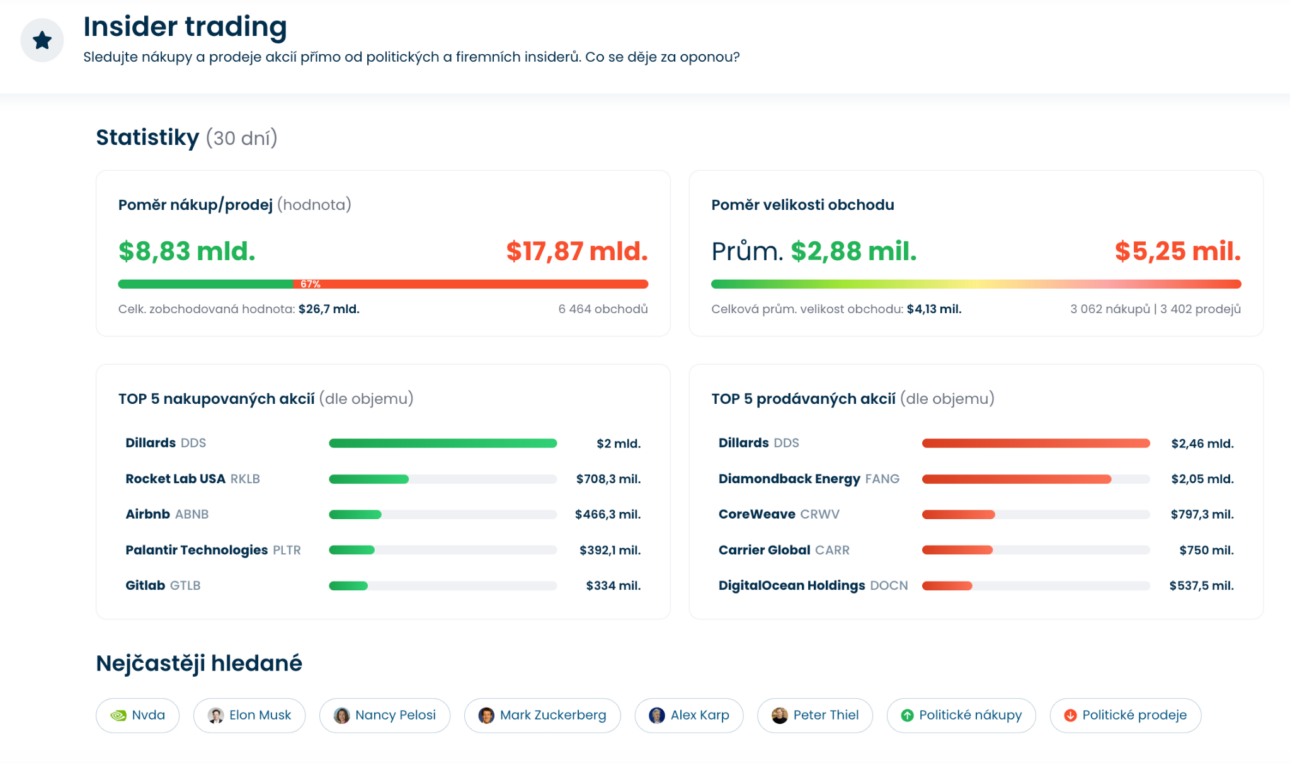
Task: Click the "Statistiky (30 dní)" heading
Action: pyautogui.click(x=187, y=138)
